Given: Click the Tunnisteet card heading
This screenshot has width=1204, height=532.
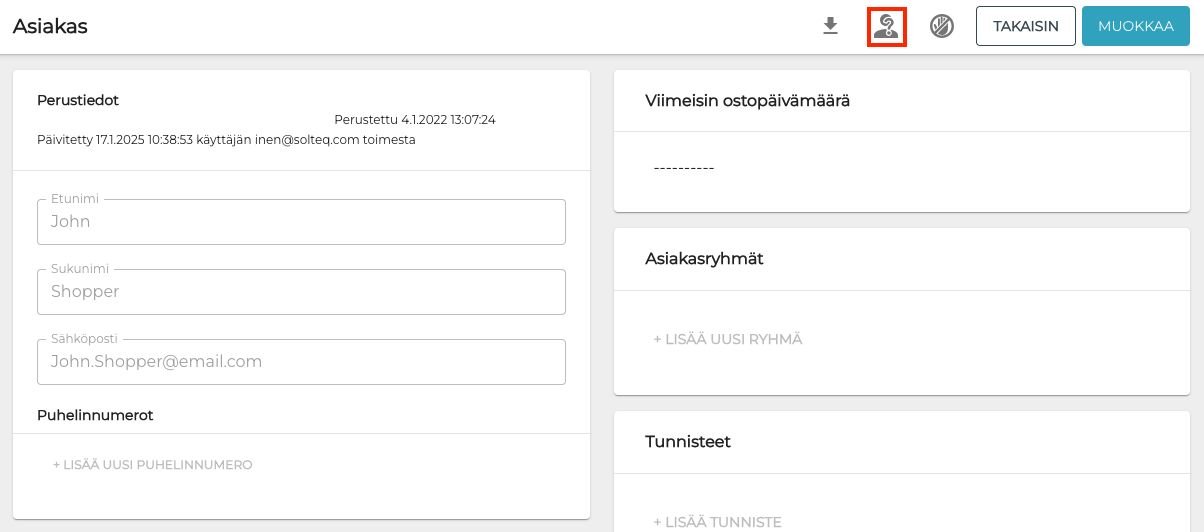Looking at the screenshot, I should click(x=688, y=441).
